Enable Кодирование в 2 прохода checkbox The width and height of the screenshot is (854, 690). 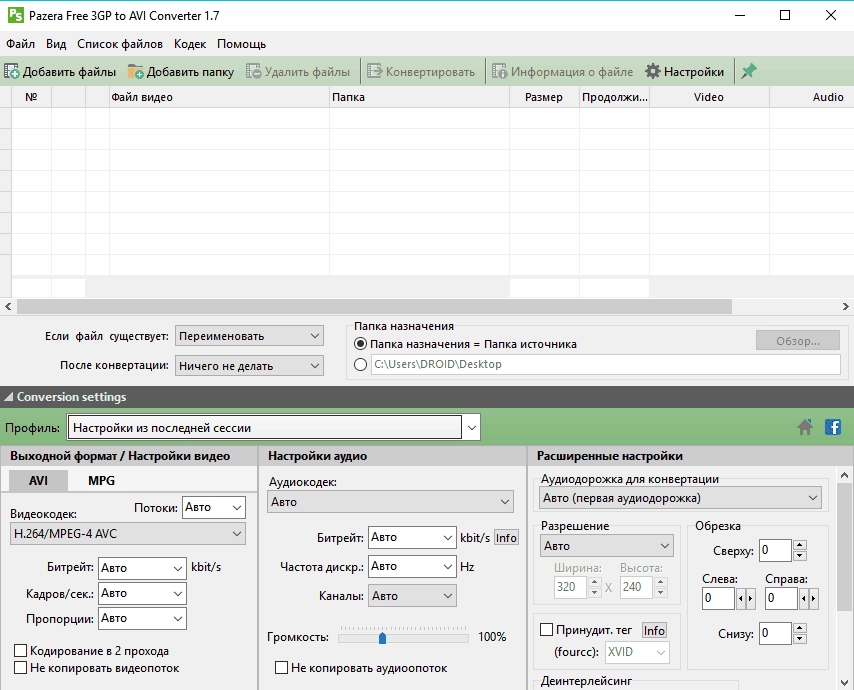click(x=20, y=650)
